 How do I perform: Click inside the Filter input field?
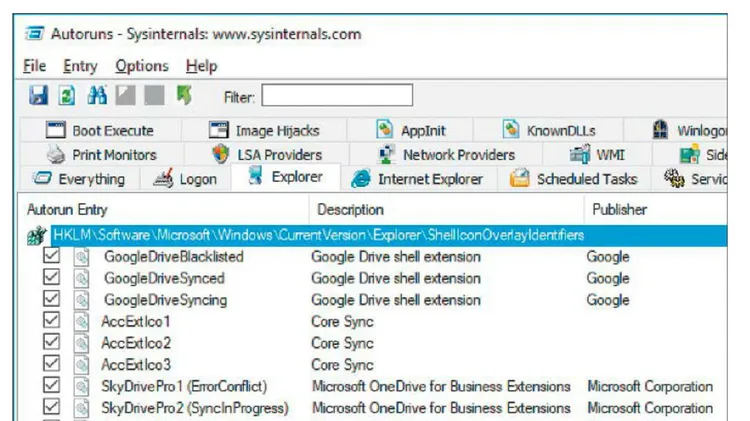(x=337, y=95)
